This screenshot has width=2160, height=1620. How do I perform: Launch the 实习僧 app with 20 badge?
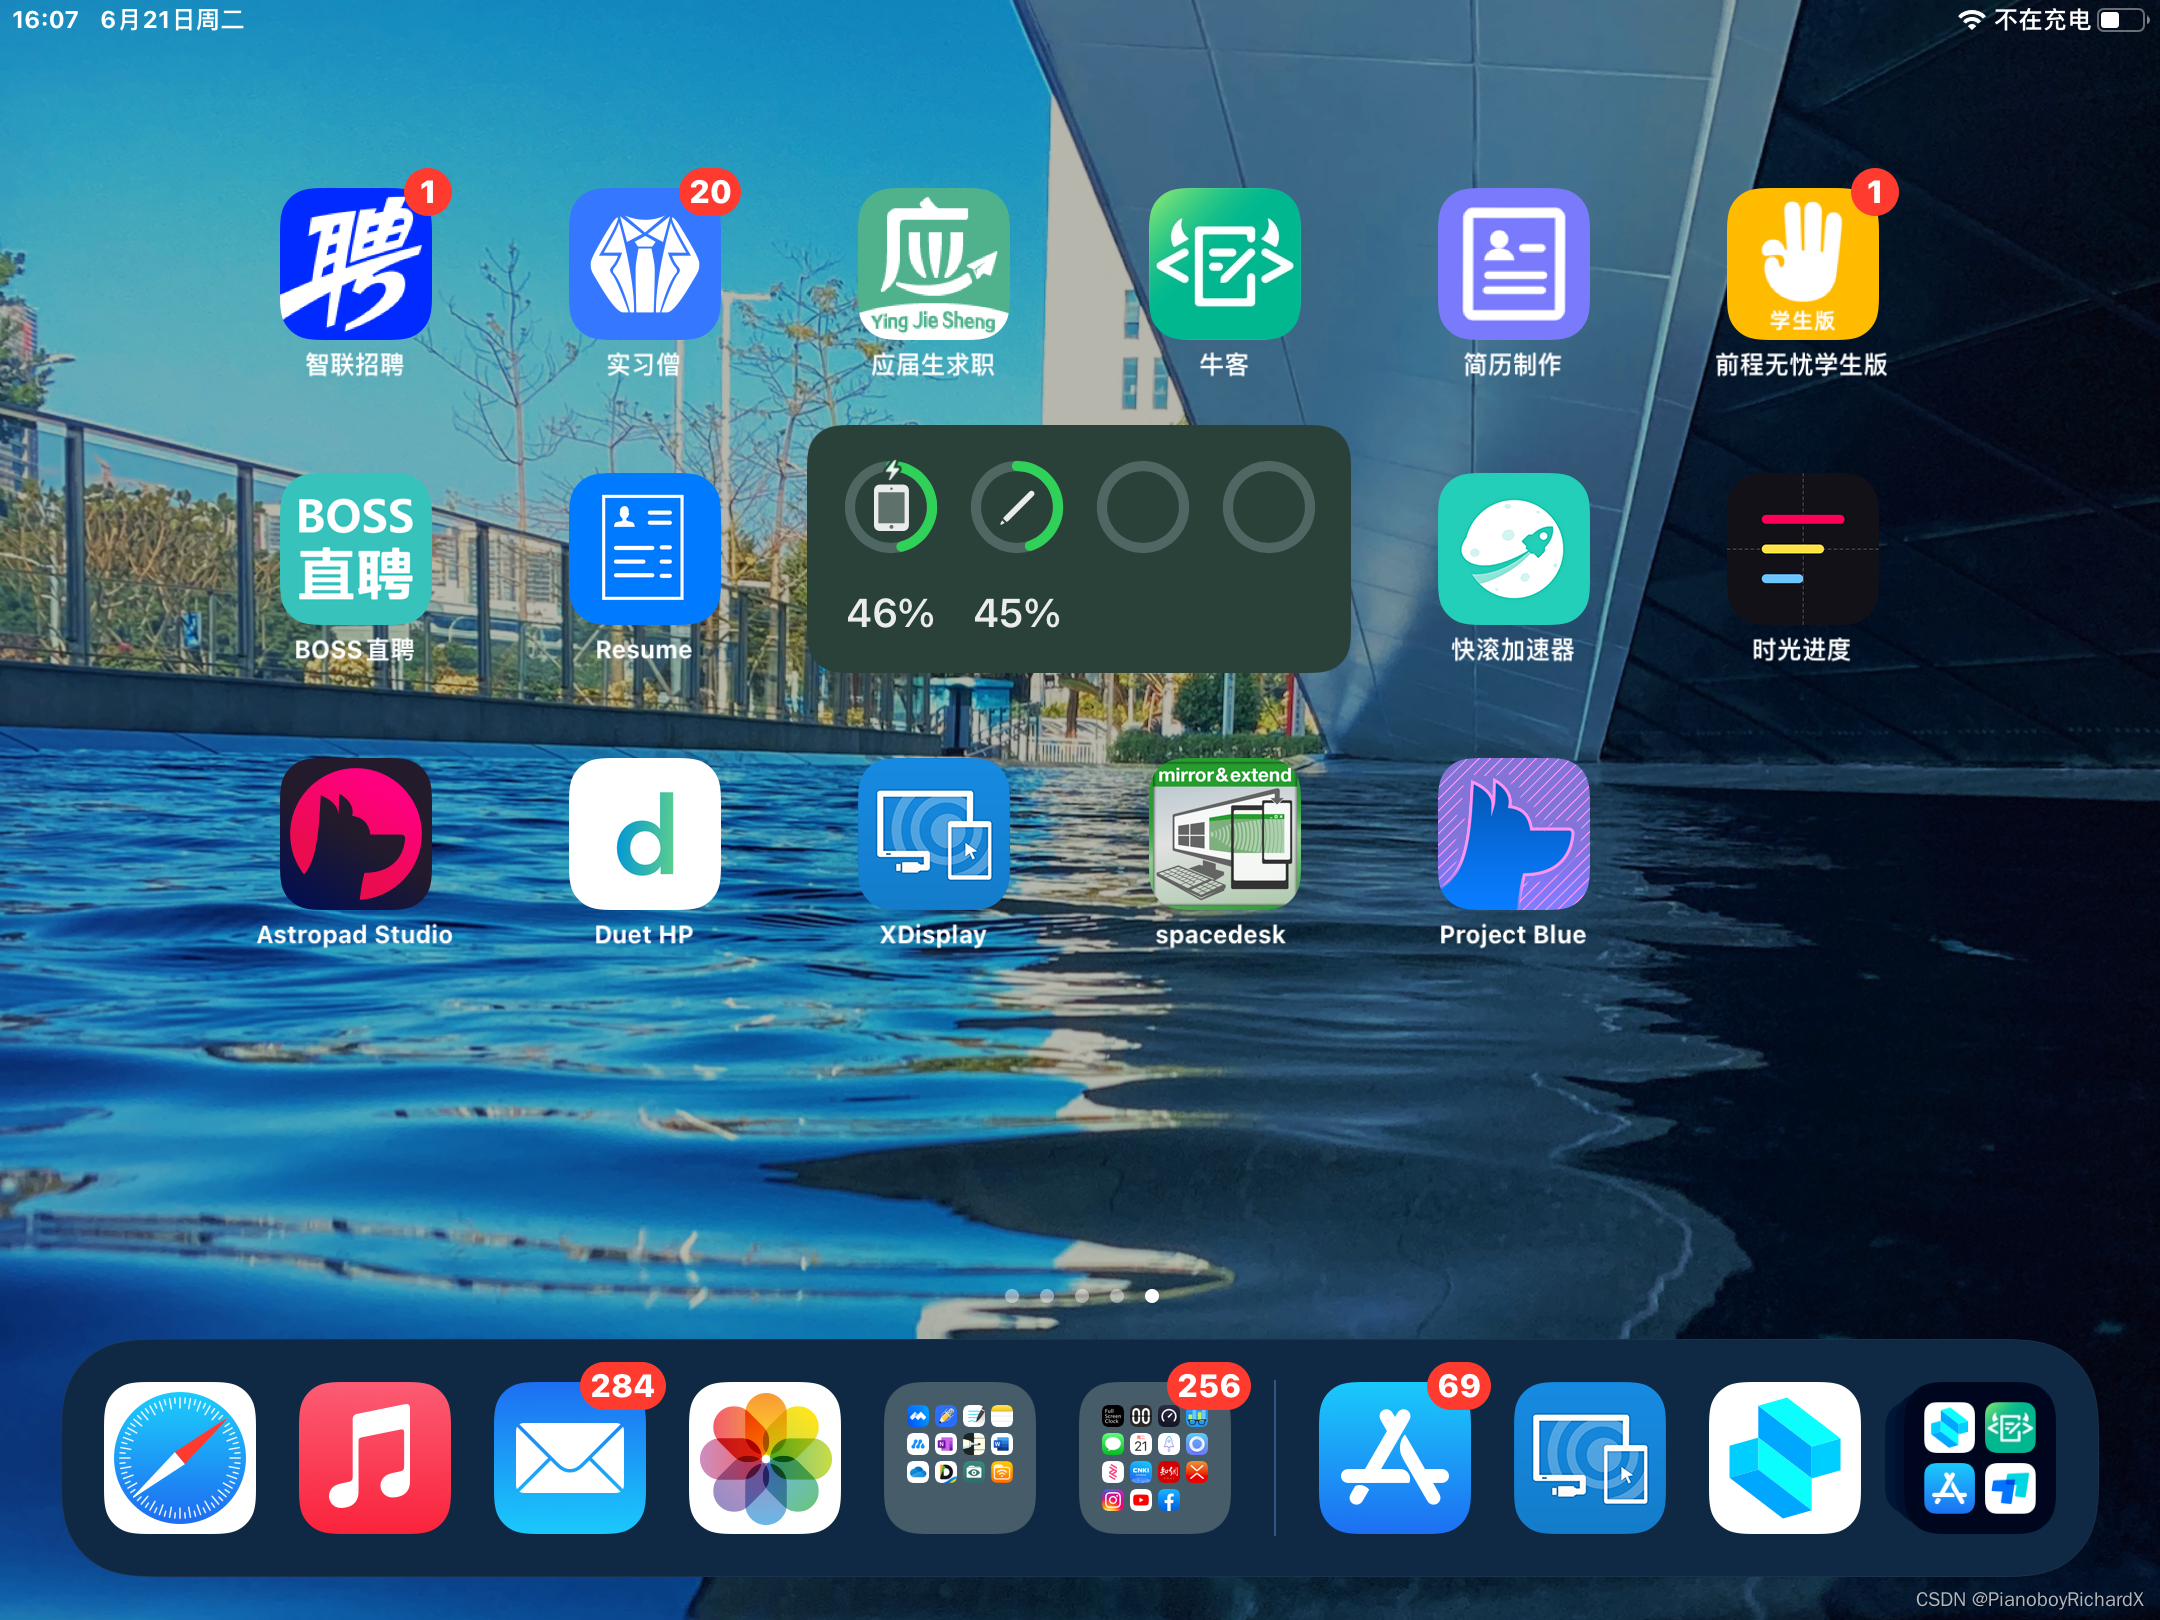(645, 265)
